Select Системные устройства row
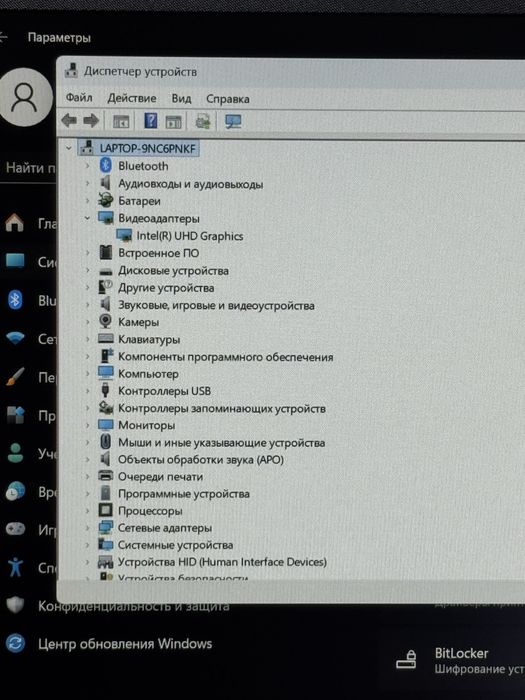The image size is (525, 700). coord(175,545)
